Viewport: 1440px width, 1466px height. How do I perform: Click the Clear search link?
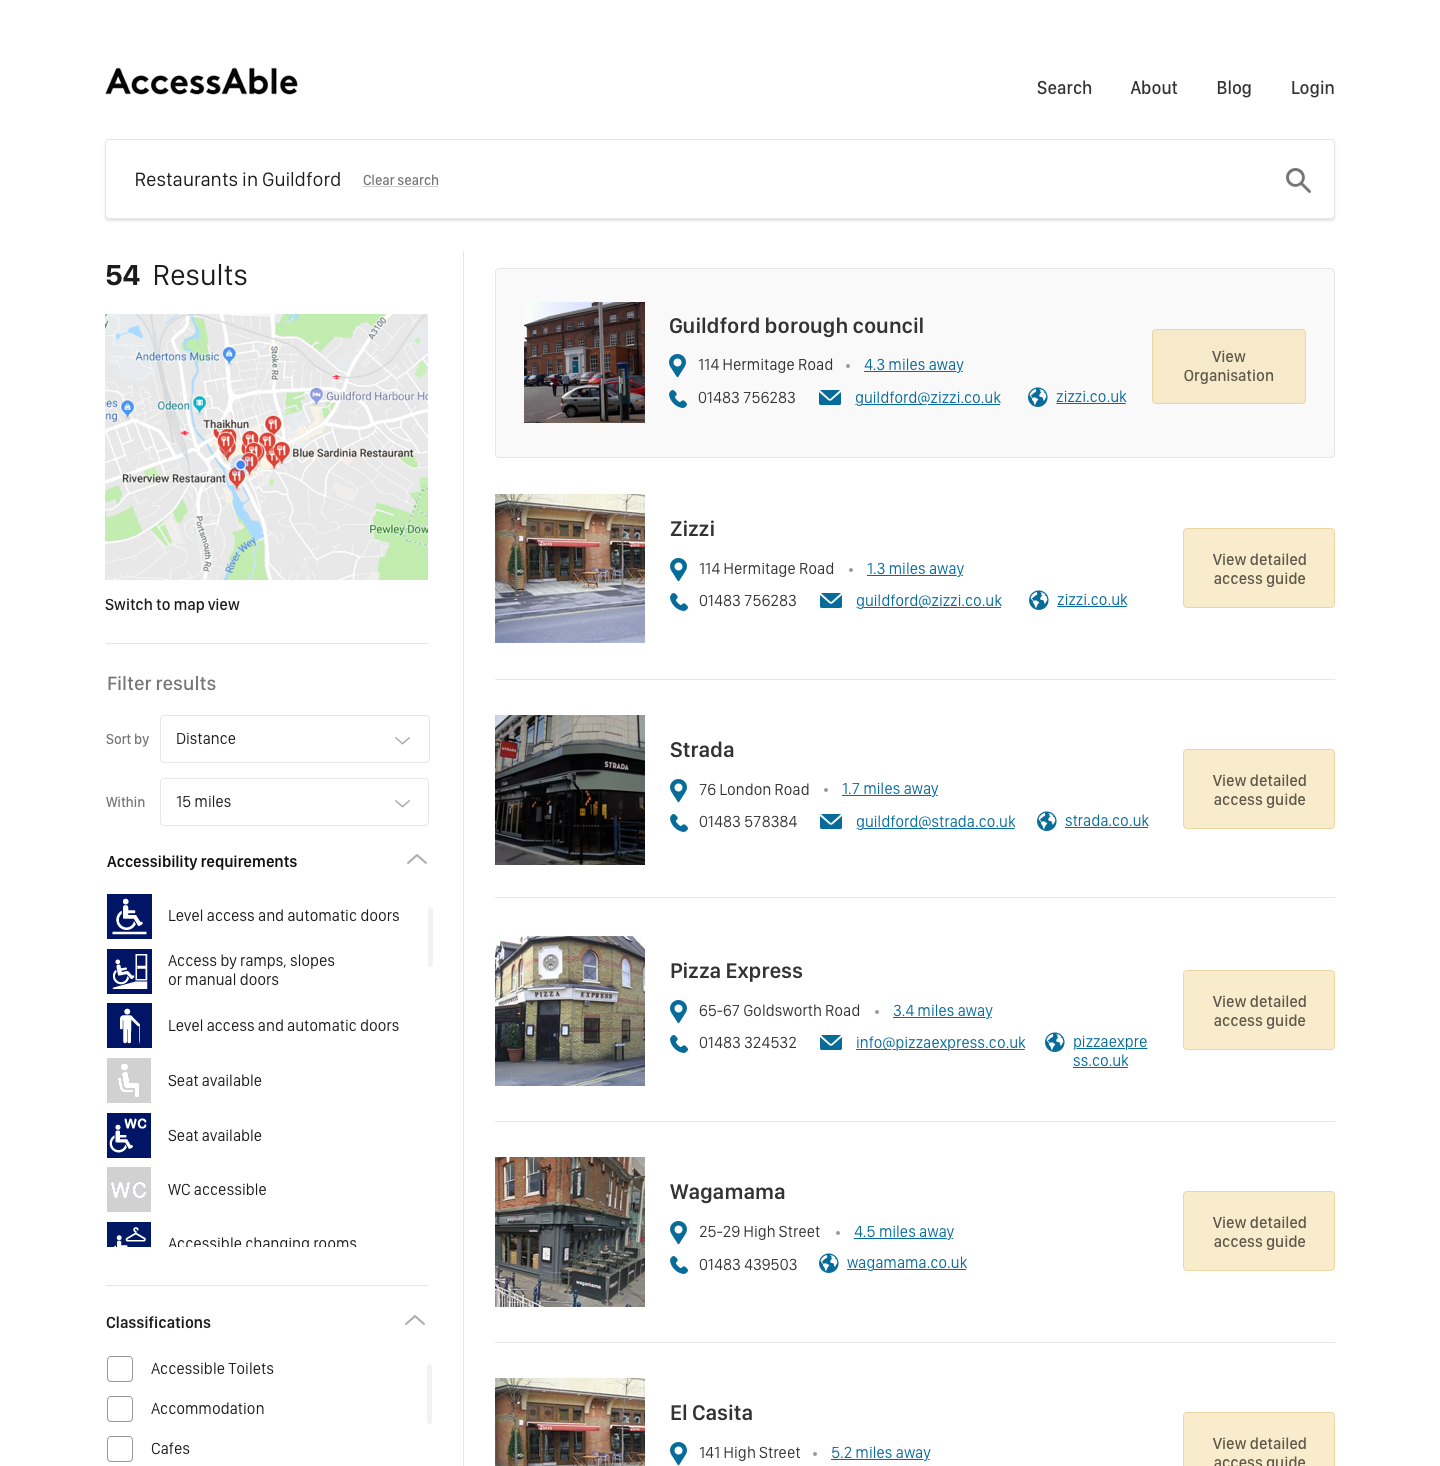tap(401, 180)
